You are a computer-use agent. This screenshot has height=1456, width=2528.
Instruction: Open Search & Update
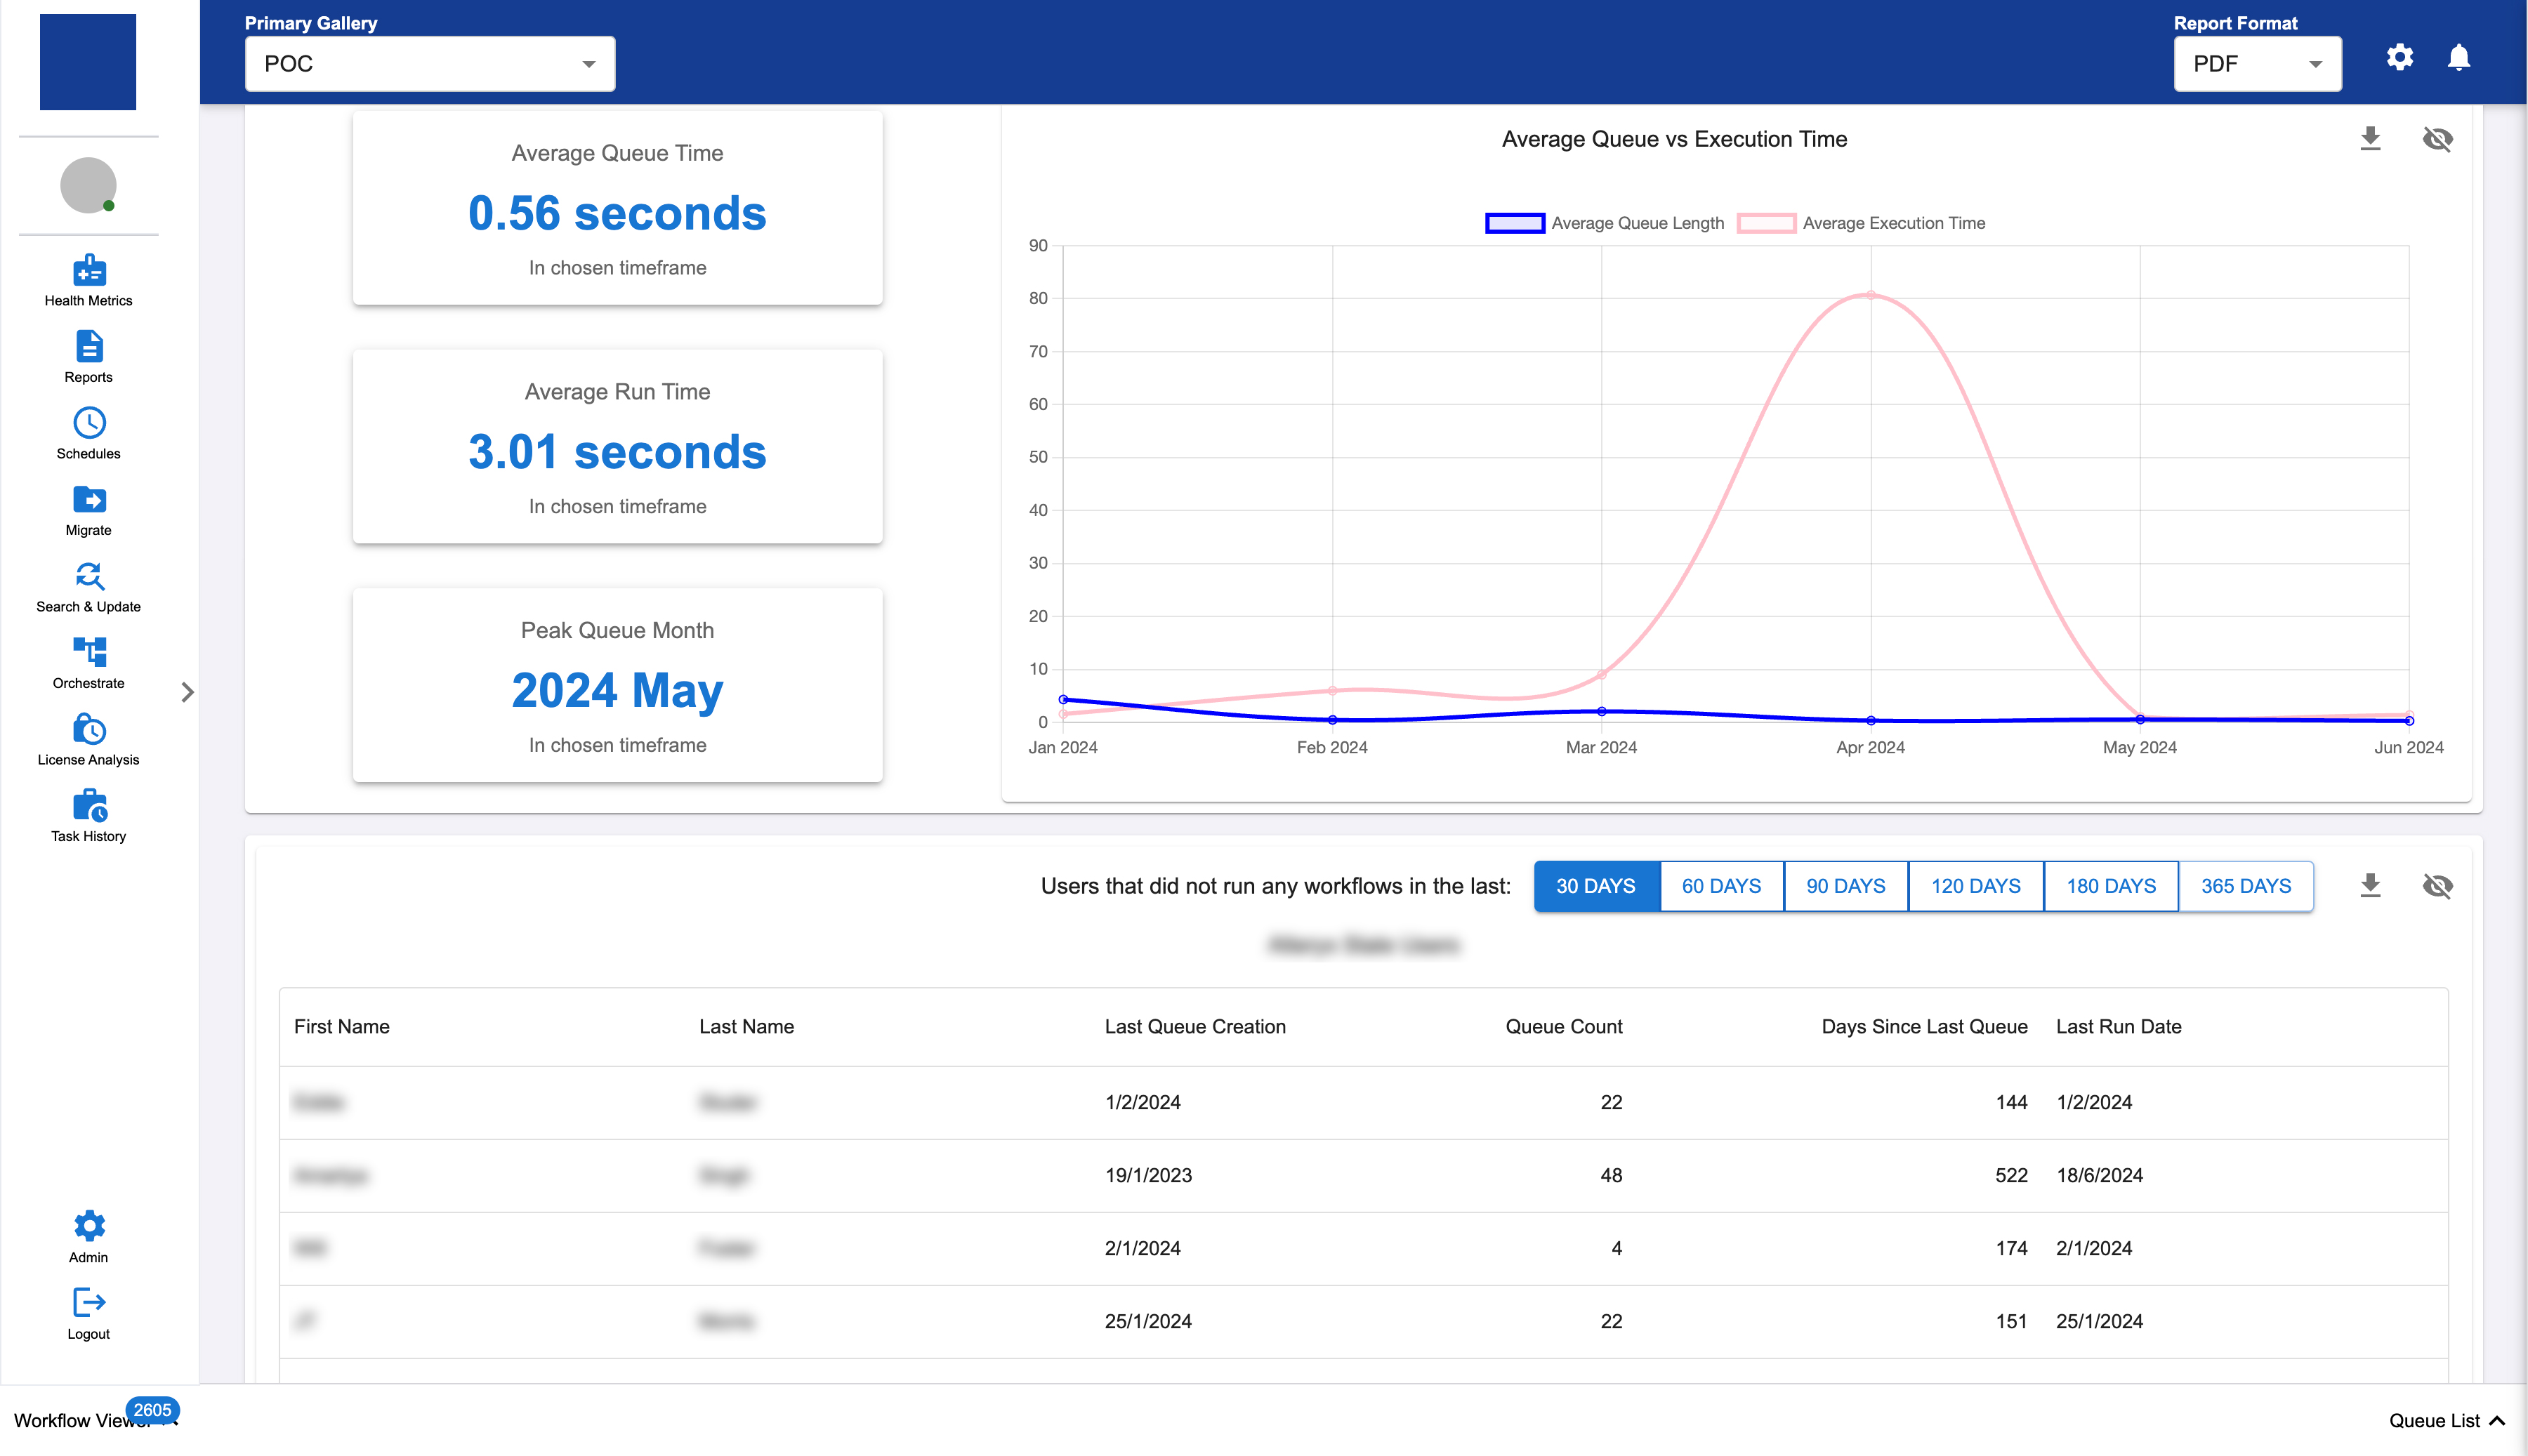pyautogui.click(x=88, y=577)
